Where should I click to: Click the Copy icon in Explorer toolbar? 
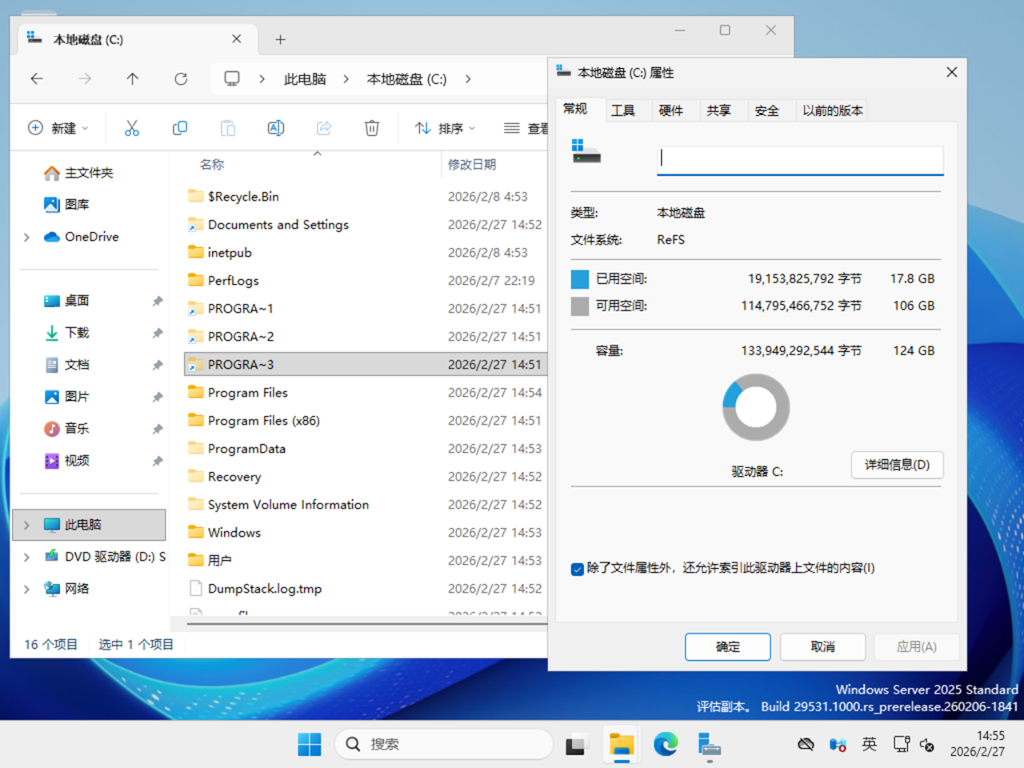coord(180,128)
